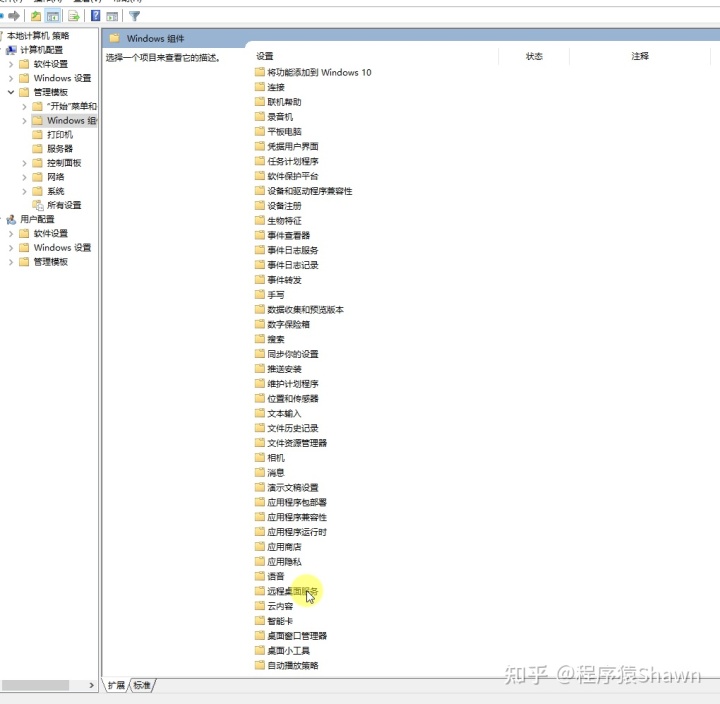Expand the 控制面板 tree node
The height and width of the screenshot is (704, 720).
24,163
